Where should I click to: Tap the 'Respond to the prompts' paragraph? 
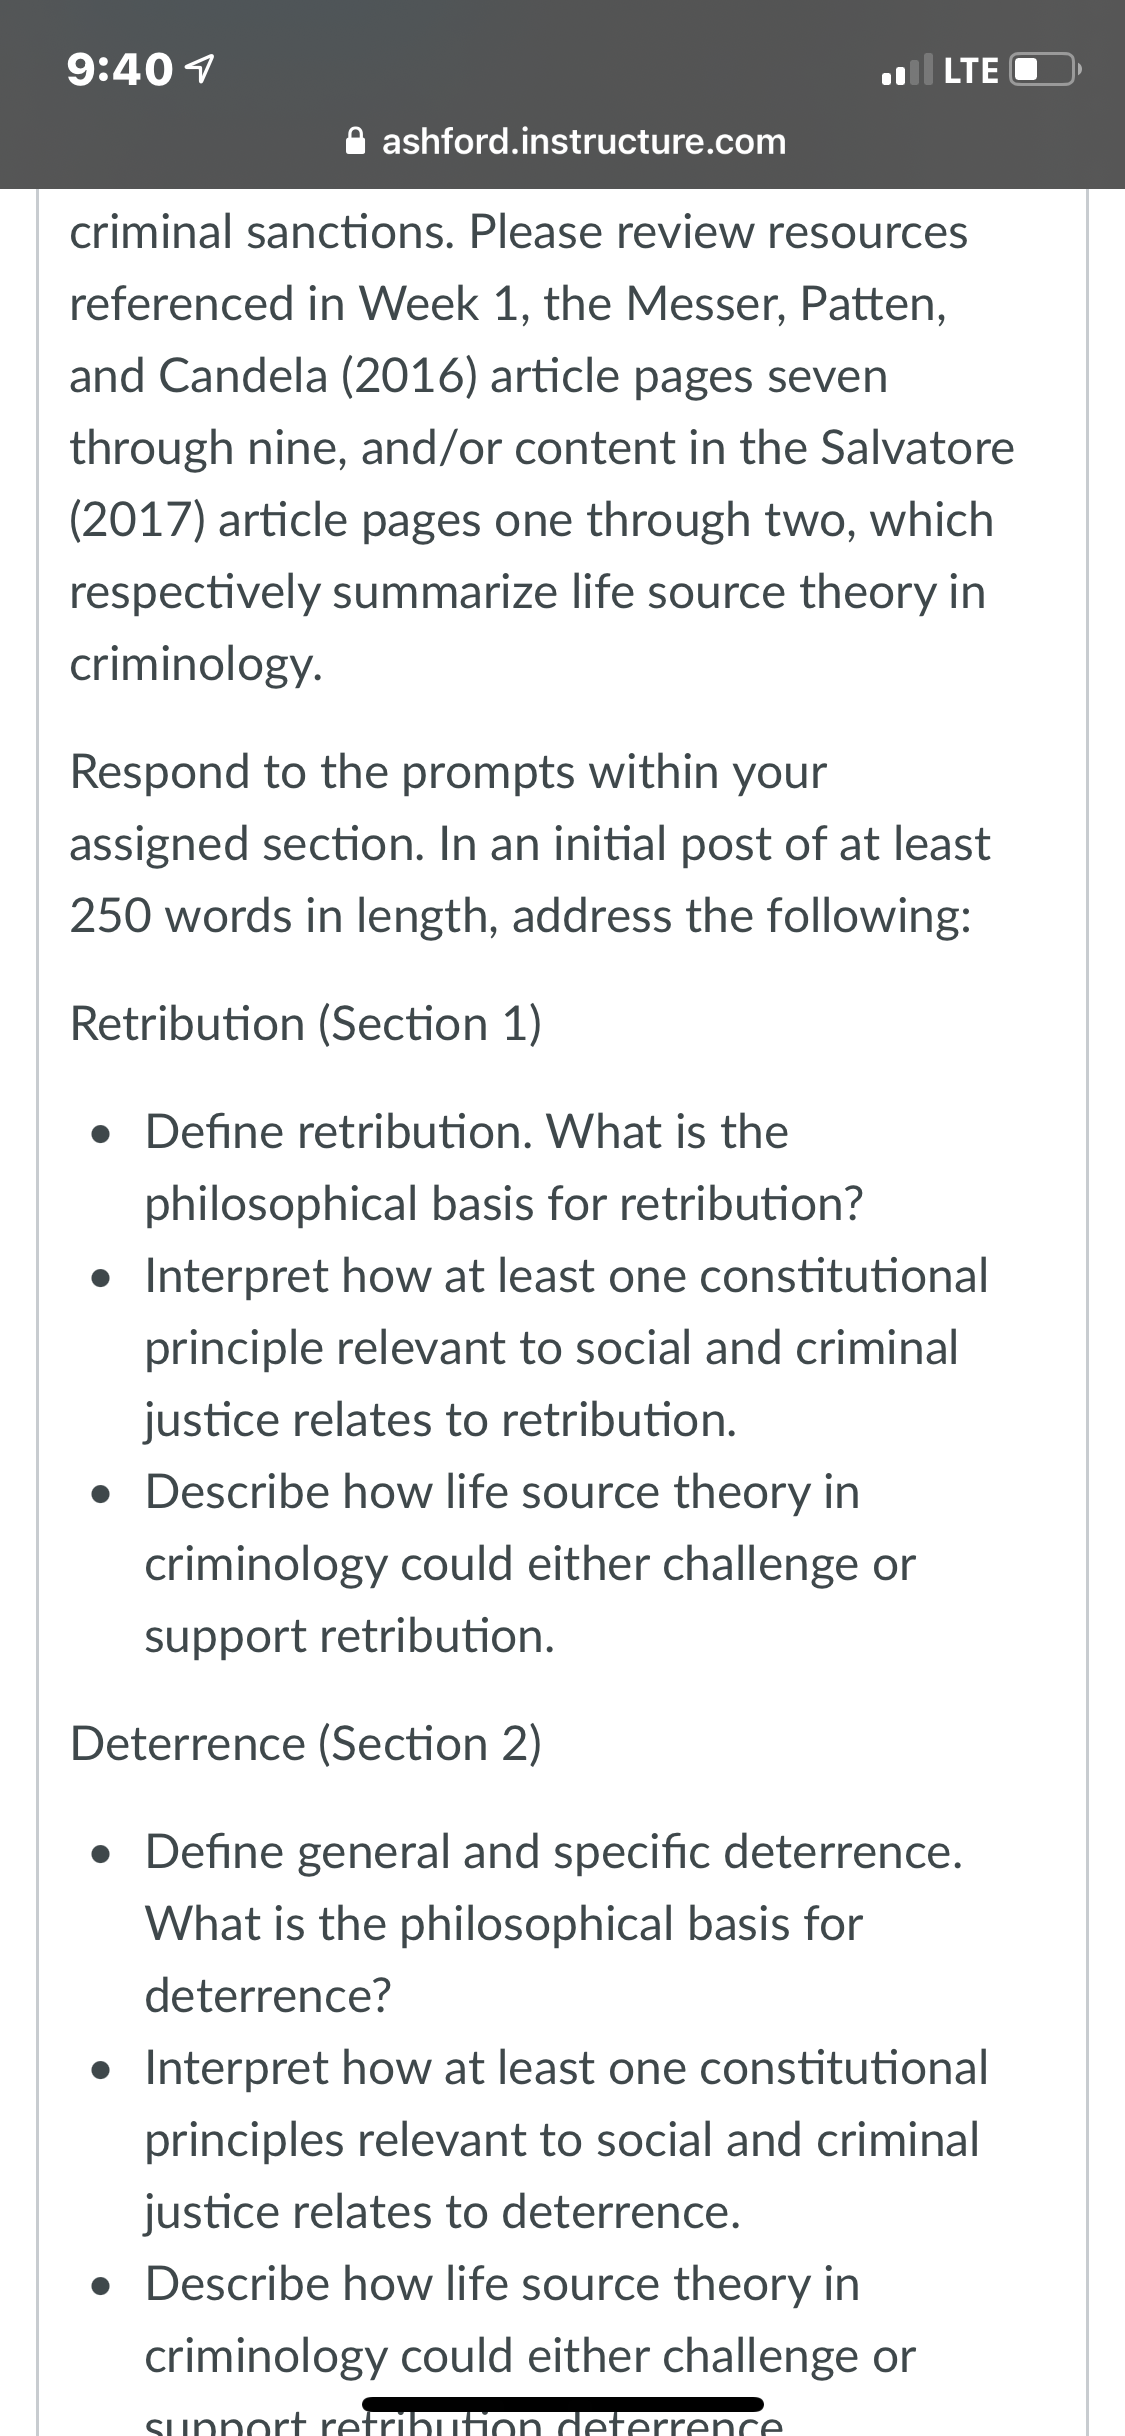(530, 843)
